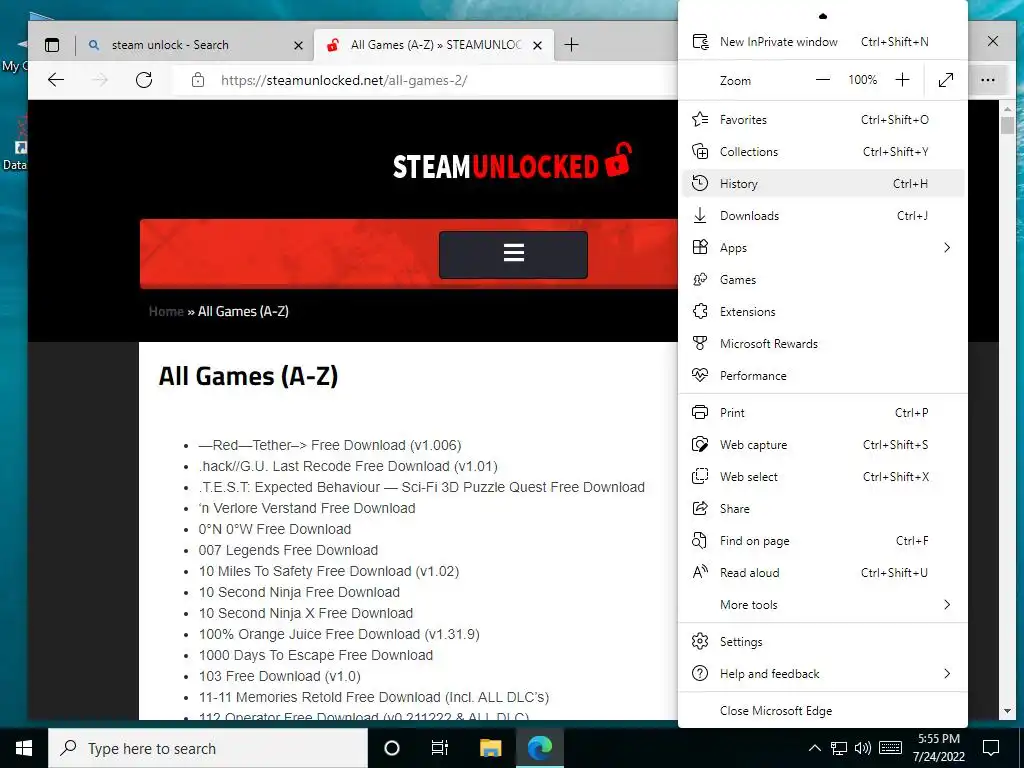Click the taskbar search box
The width and height of the screenshot is (1024, 768).
tap(208, 748)
